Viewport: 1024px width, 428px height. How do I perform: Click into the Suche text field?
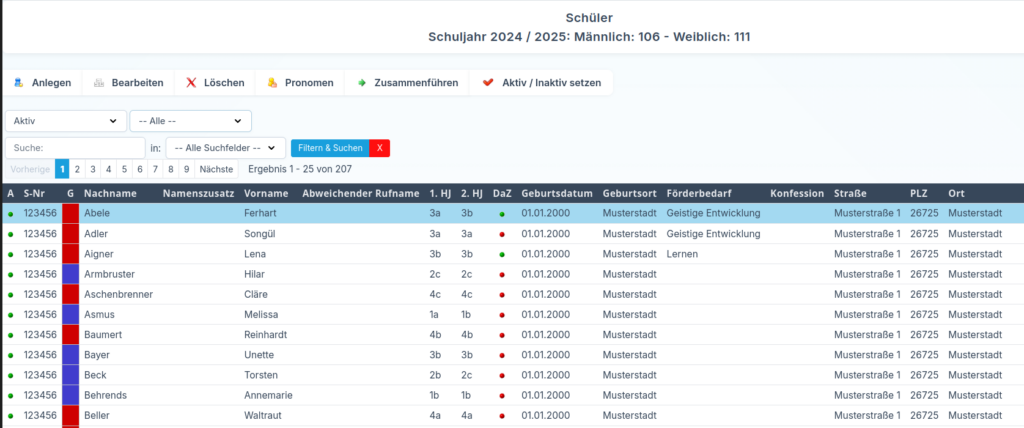coord(76,148)
